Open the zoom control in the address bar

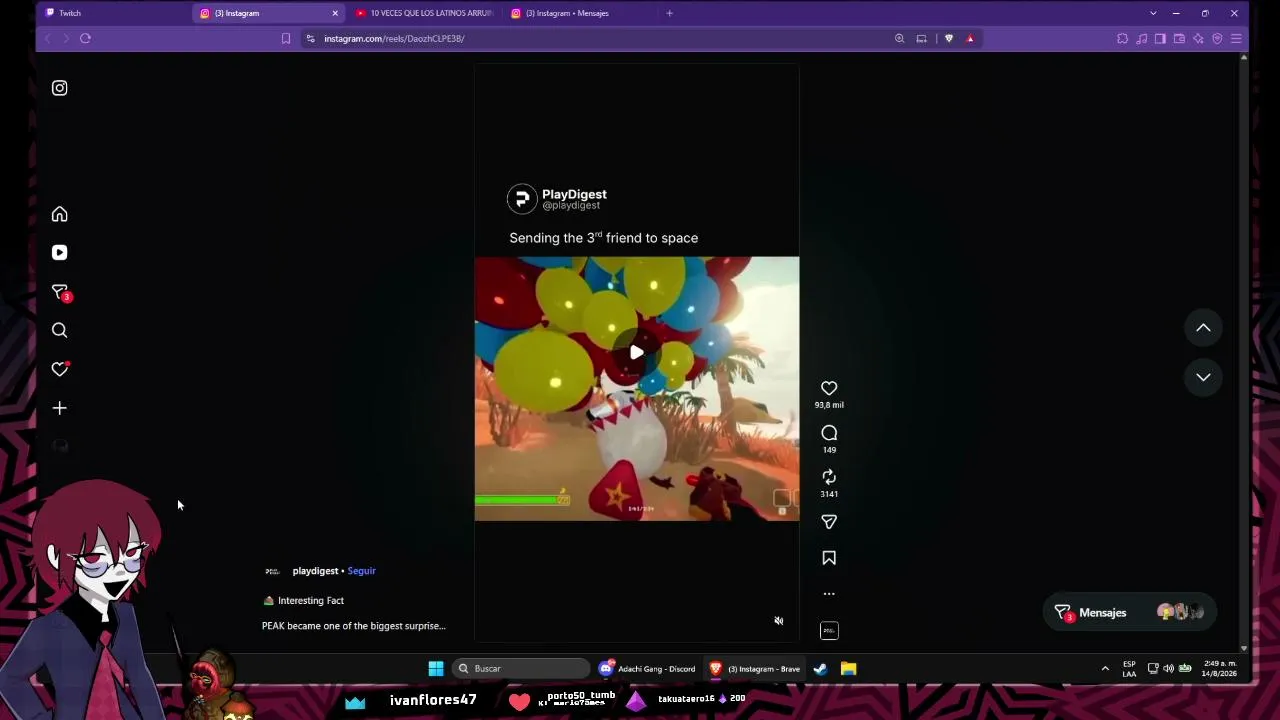click(899, 38)
